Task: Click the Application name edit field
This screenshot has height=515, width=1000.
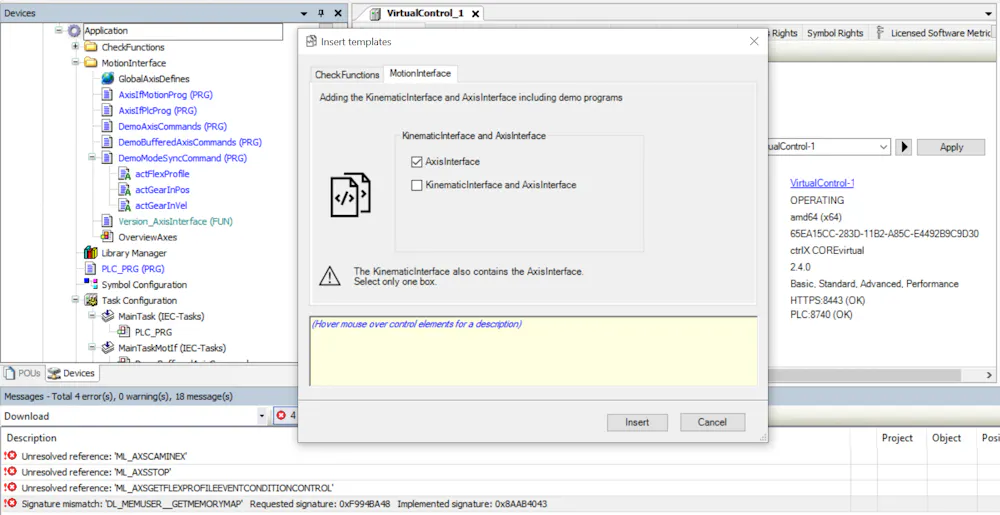Action: coord(182,31)
